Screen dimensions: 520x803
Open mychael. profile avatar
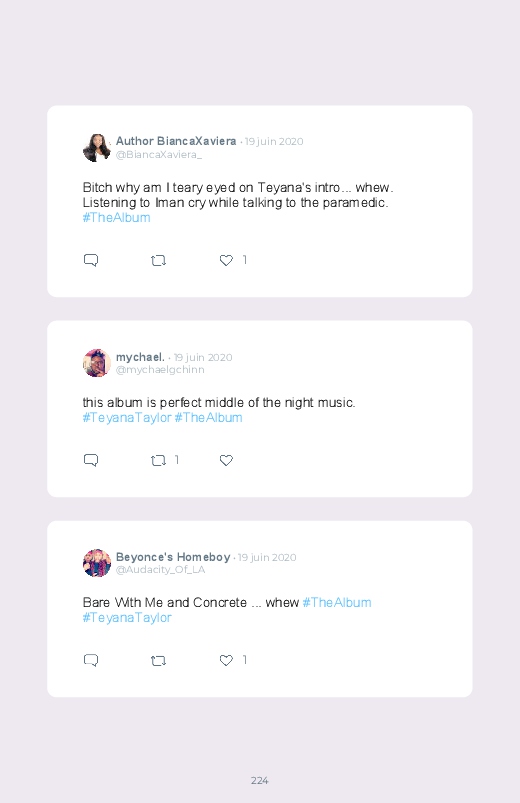(x=97, y=363)
